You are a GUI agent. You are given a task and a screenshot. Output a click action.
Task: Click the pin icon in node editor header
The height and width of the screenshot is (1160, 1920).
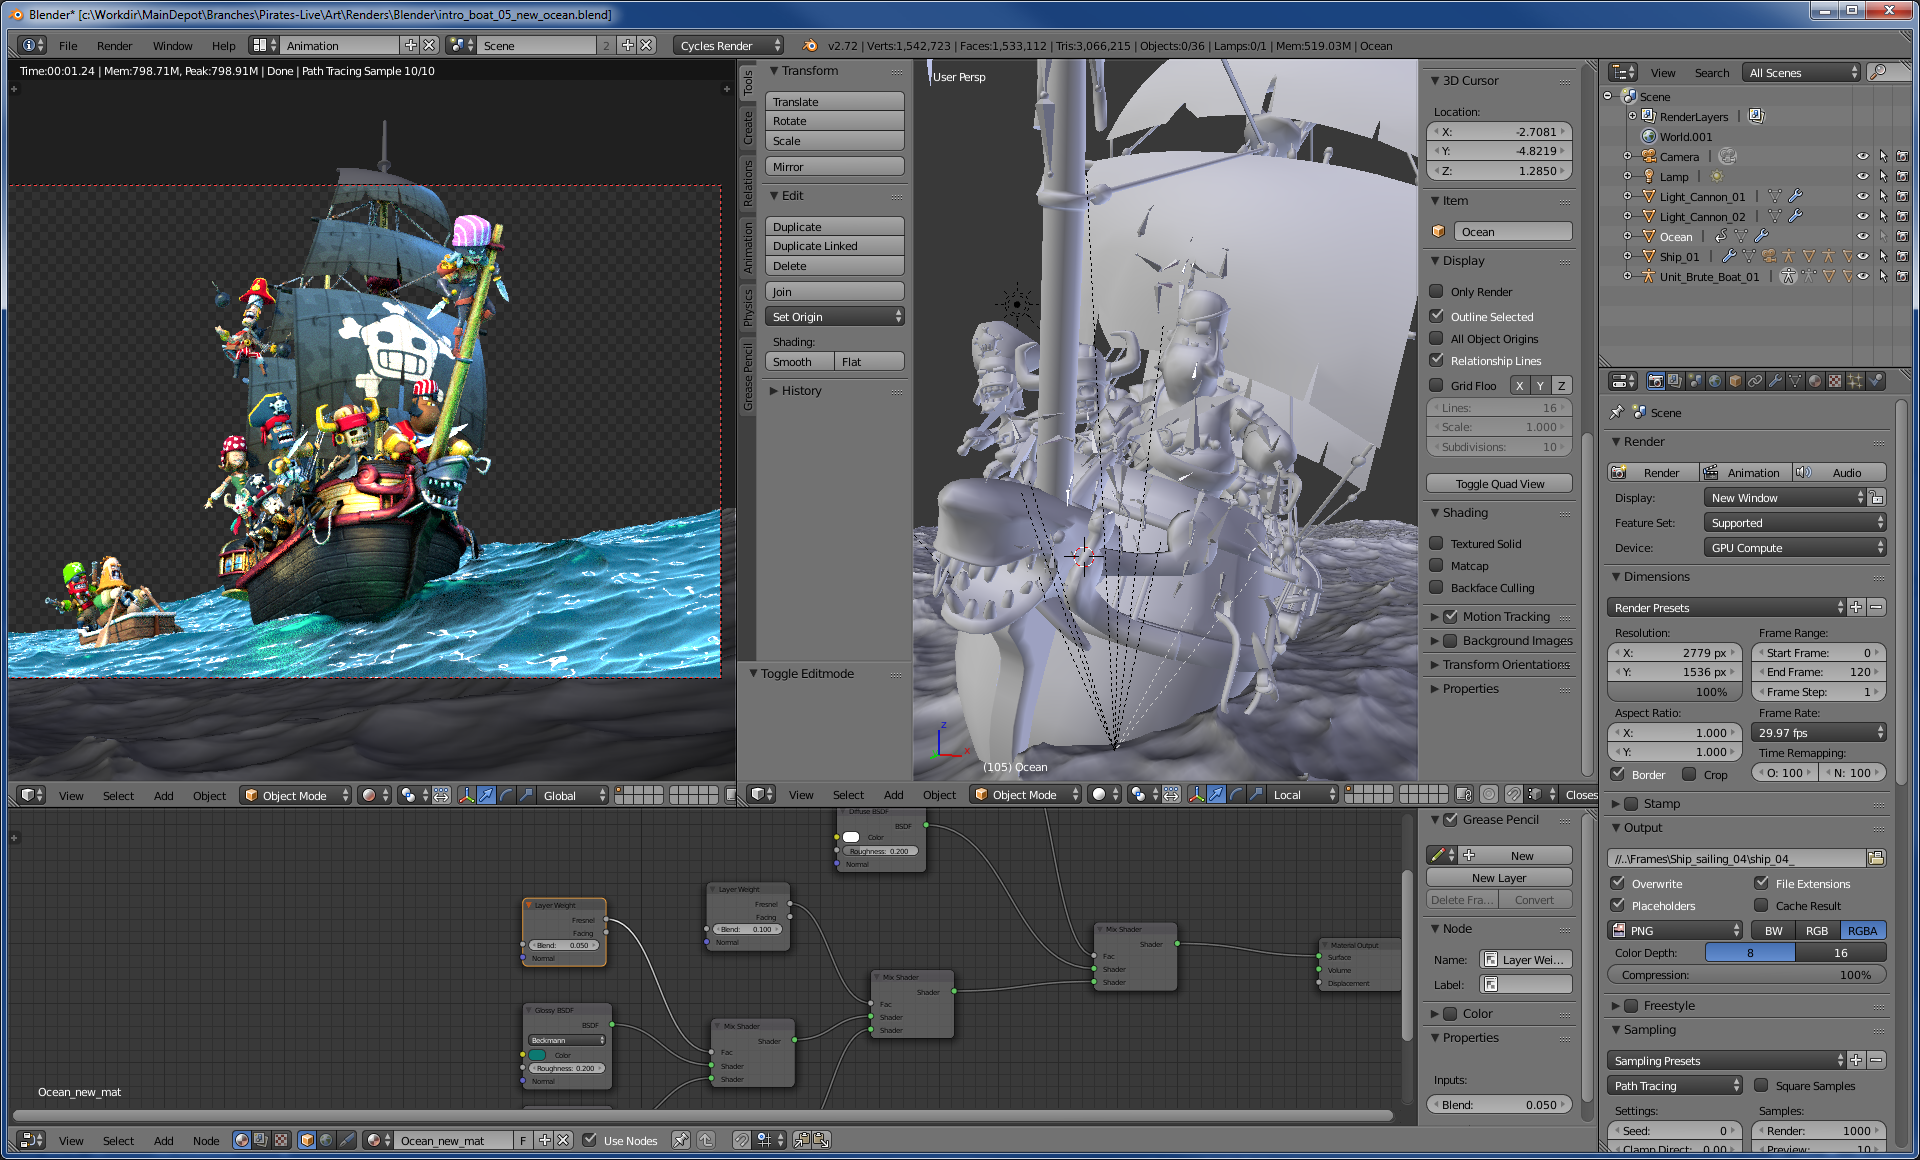(681, 1140)
